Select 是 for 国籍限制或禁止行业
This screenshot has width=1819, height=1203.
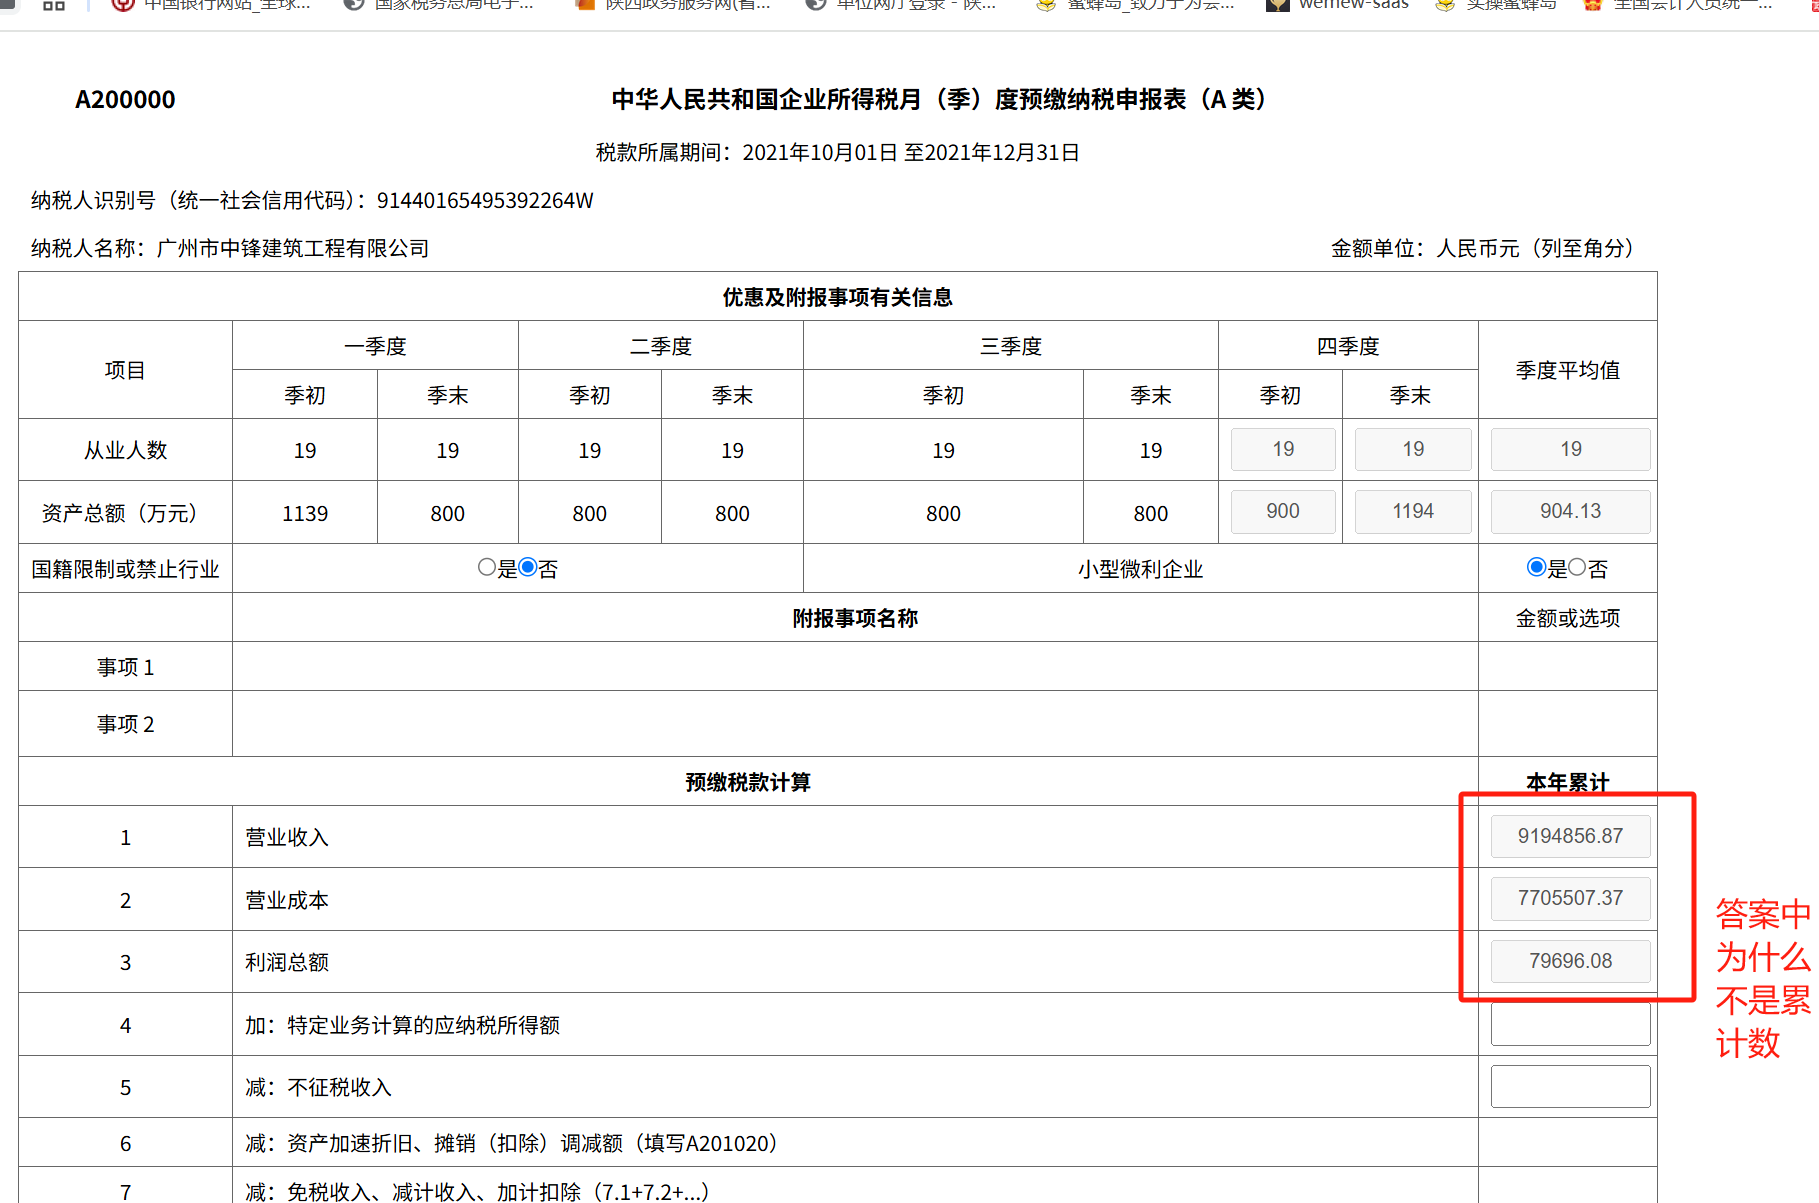pos(487,568)
